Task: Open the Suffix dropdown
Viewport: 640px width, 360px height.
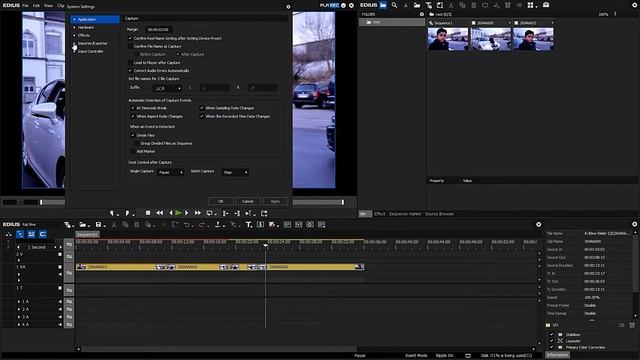Action: [167, 88]
